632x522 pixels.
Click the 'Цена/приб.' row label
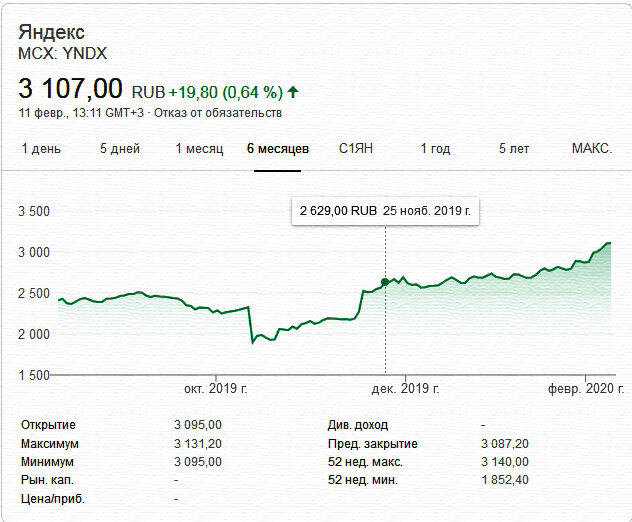coord(53,499)
